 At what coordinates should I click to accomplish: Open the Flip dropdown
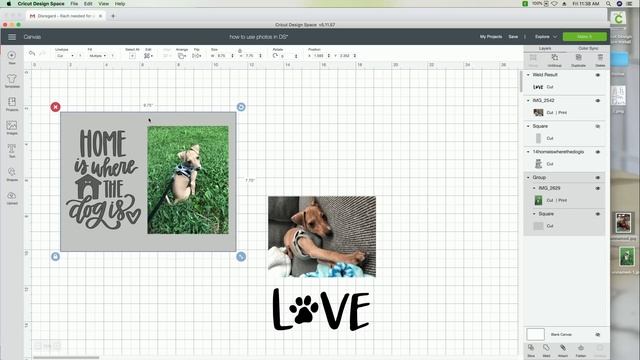pos(197,56)
